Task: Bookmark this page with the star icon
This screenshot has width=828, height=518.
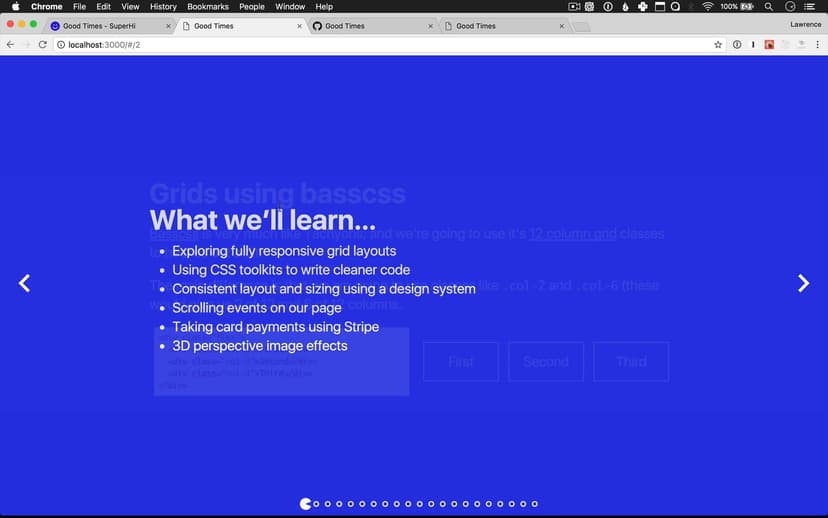Action: click(718, 45)
